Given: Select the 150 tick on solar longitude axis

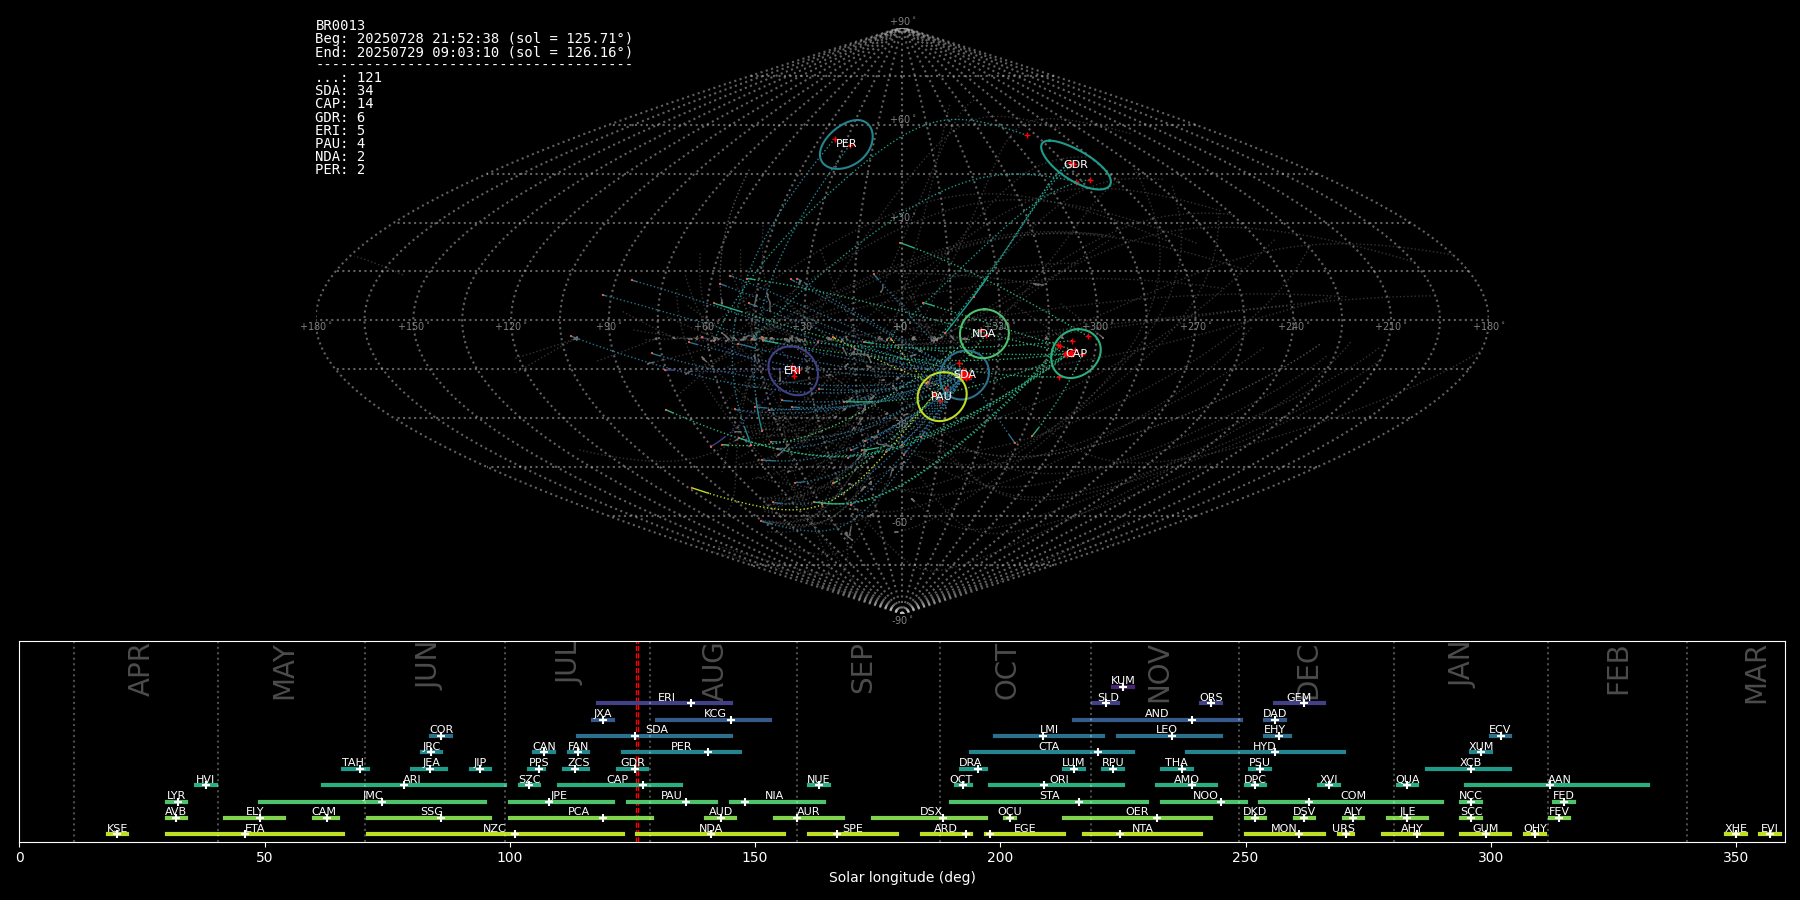Looking at the screenshot, I should (x=755, y=857).
